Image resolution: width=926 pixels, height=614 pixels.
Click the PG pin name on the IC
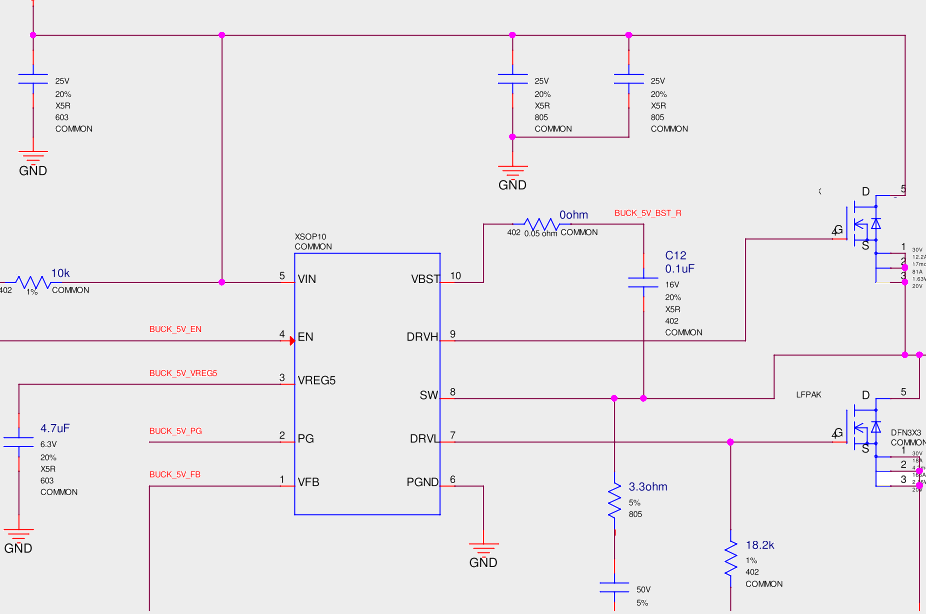(305, 439)
